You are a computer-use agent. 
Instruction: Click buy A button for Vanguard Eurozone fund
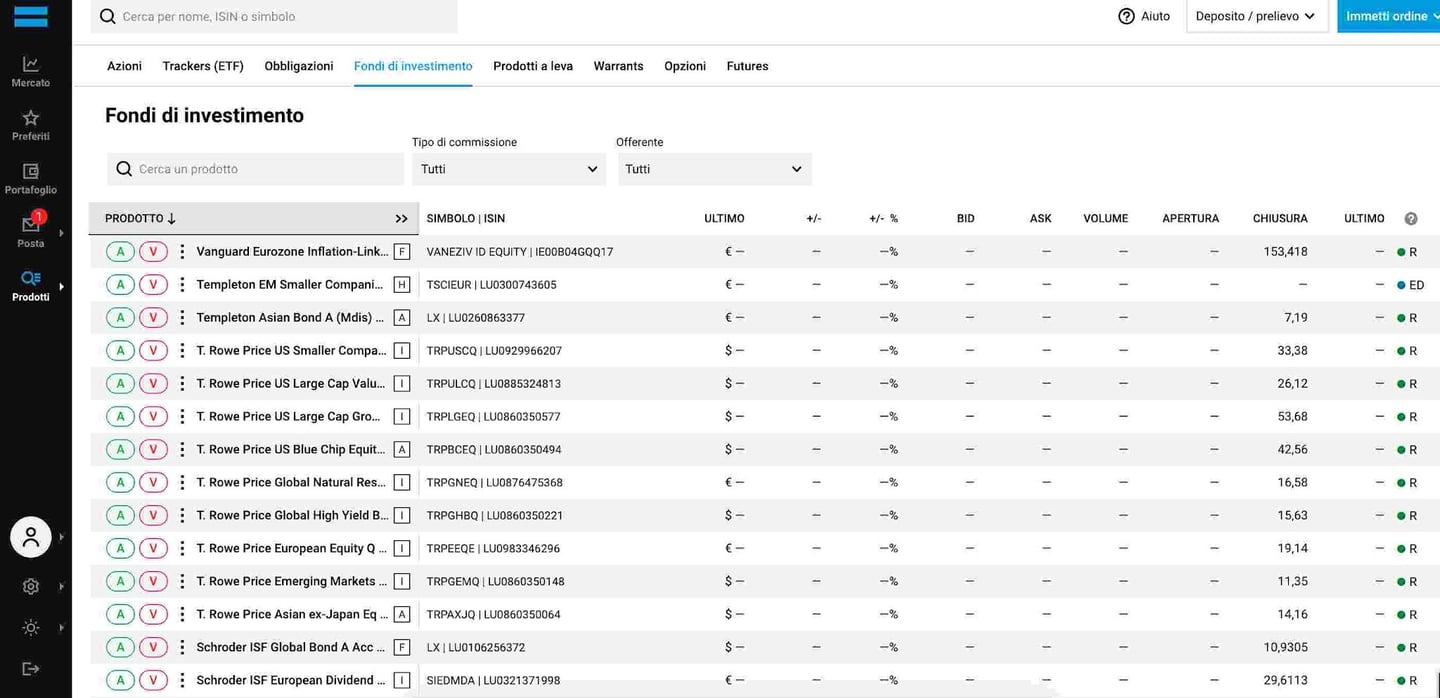click(x=121, y=252)
